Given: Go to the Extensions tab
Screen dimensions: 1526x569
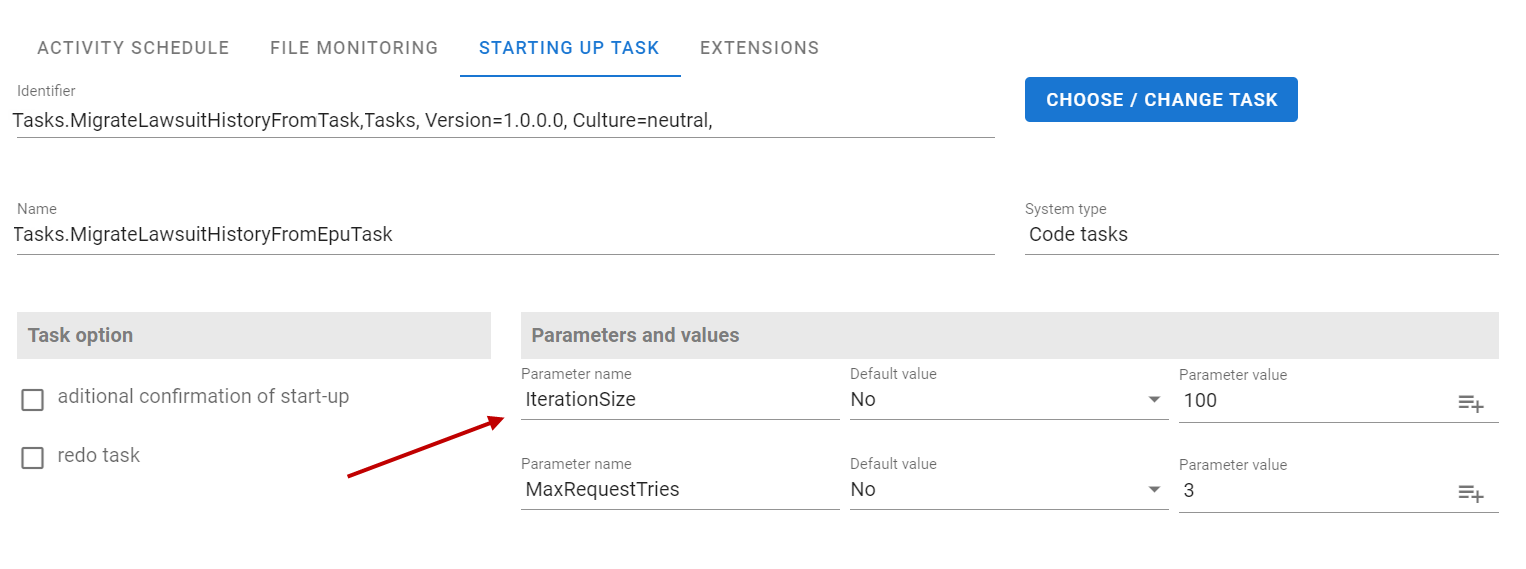Looking at the screenshot, I should tap(759, 48).
